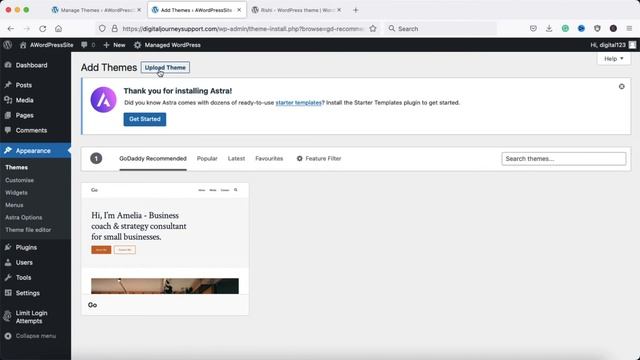The width and height of the screenshot is (640, 360).
Task: Click the browser forward arrow
Action: (27, 29)
